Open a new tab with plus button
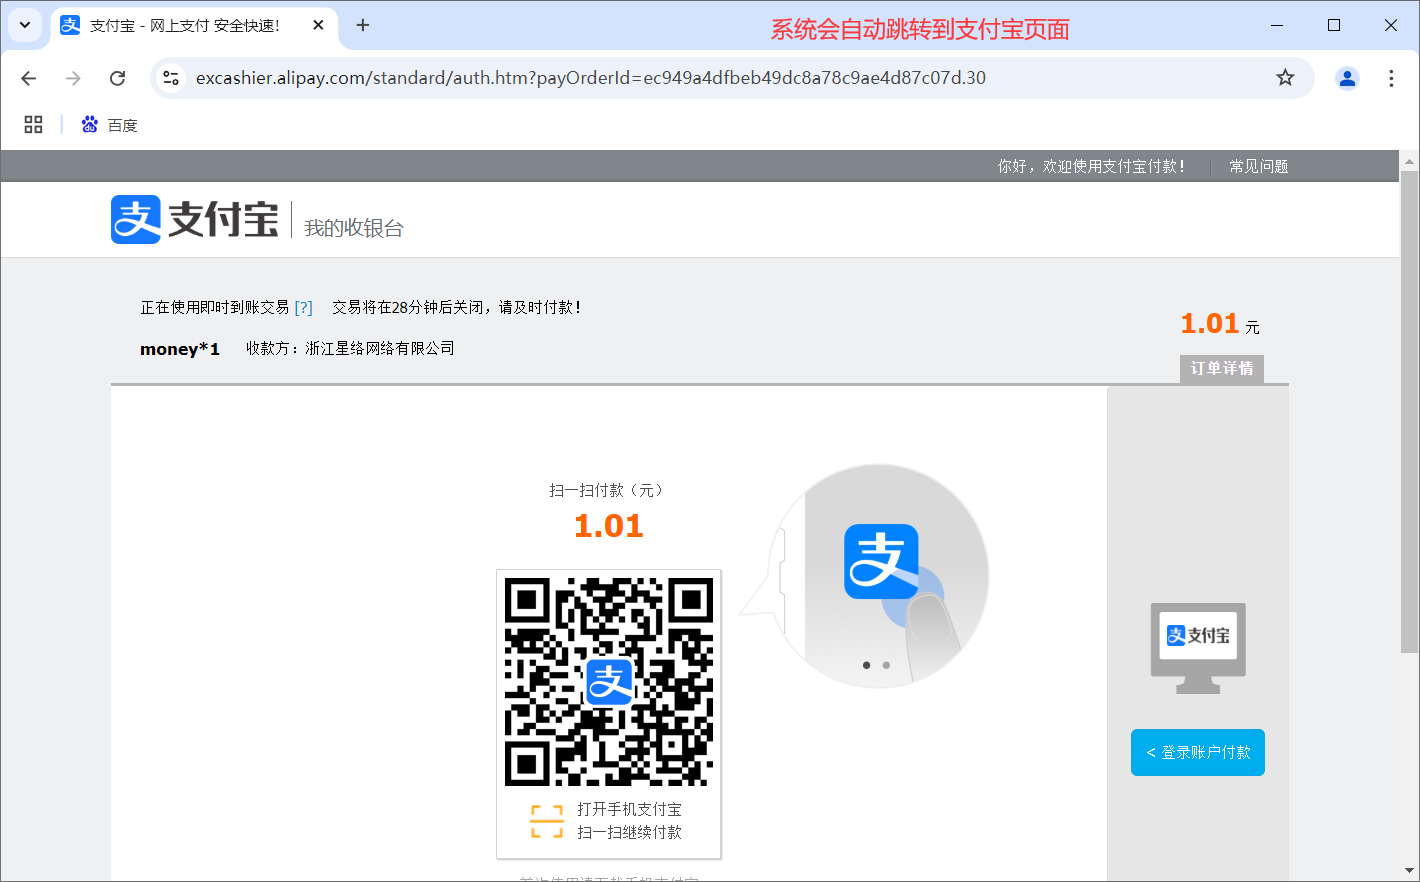 [x=363, y=25]
